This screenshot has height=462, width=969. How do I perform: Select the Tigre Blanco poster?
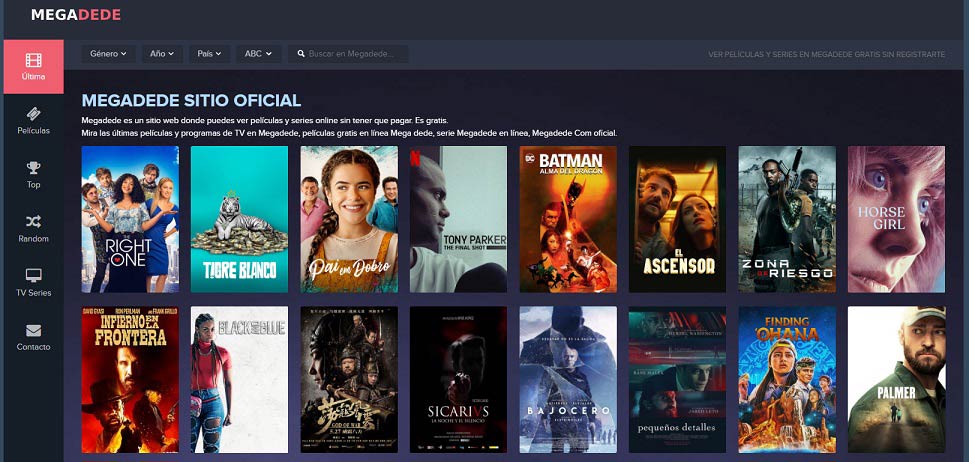[x=239, y=219]
